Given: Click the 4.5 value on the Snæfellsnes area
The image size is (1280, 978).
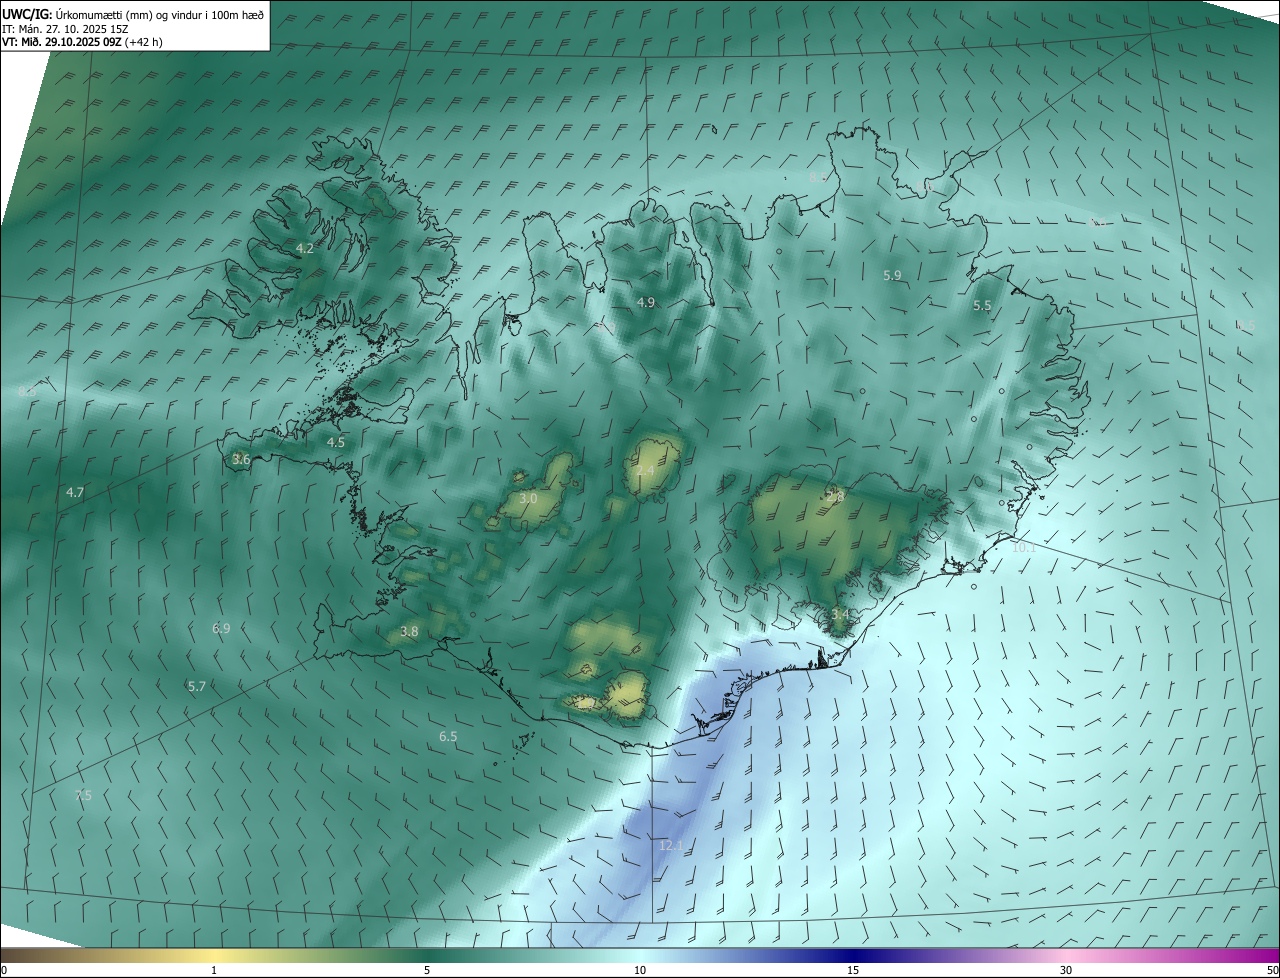Looking at the screenshot, I should click(336, 442).
